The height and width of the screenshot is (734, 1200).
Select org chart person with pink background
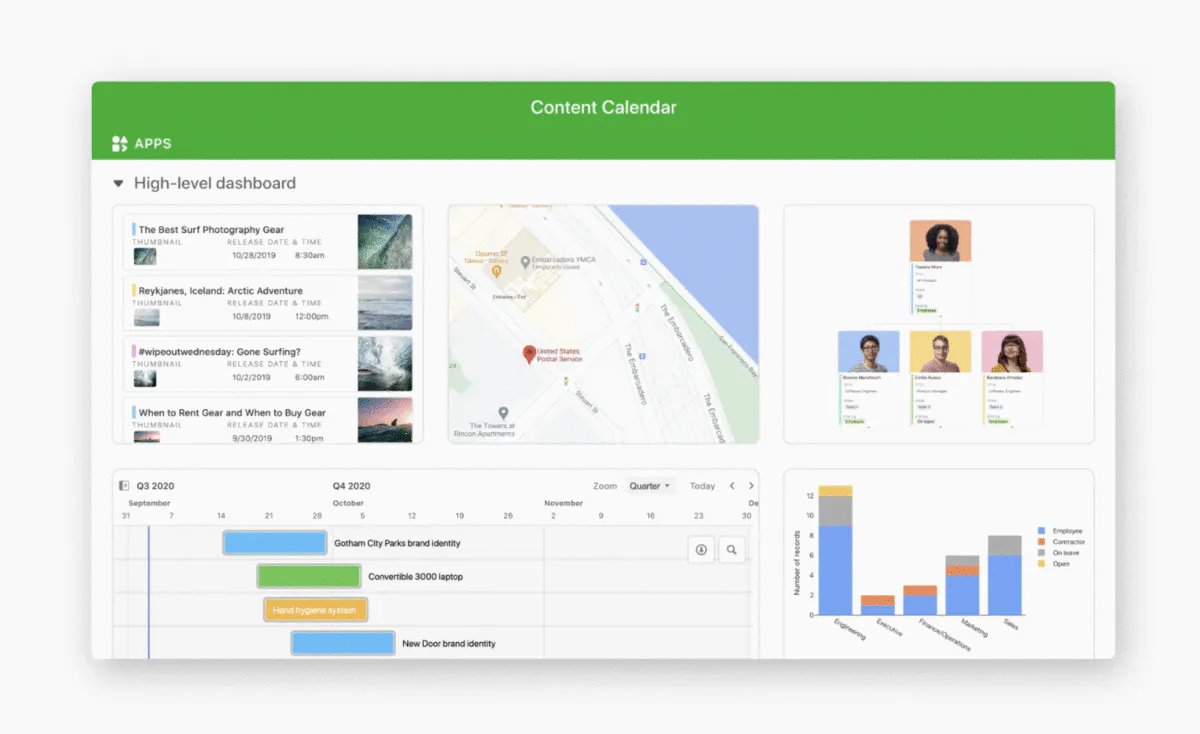click(x=1012, y=351)
